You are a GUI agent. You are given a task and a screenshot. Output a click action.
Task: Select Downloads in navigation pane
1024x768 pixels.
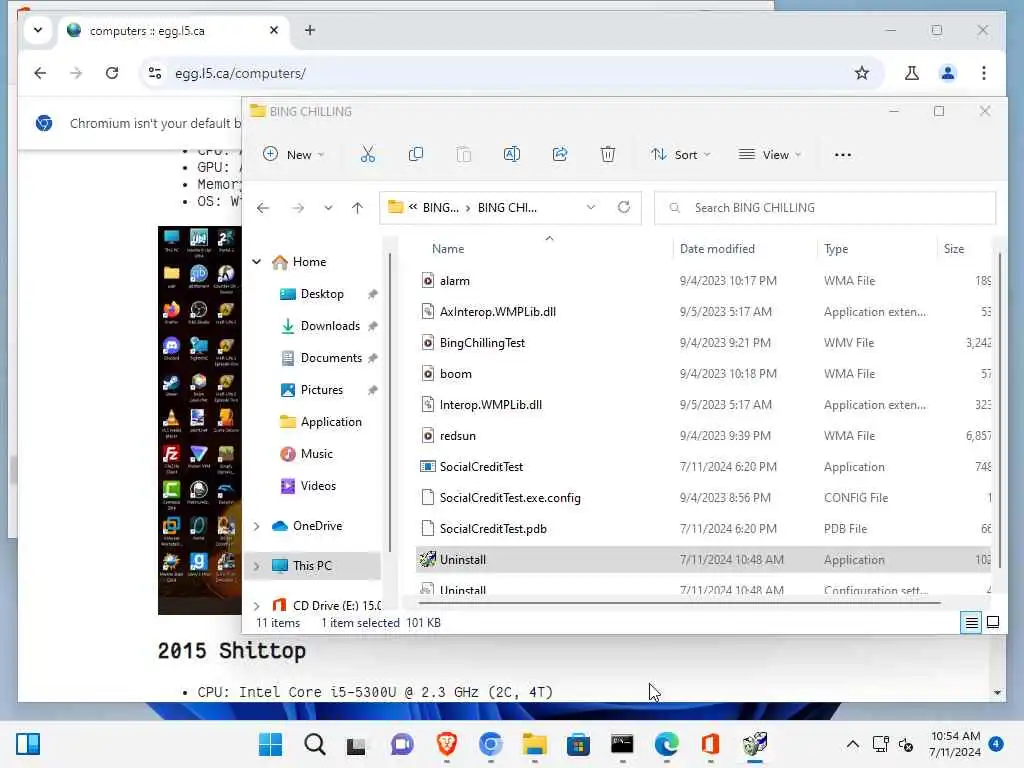tap(330, 326)
